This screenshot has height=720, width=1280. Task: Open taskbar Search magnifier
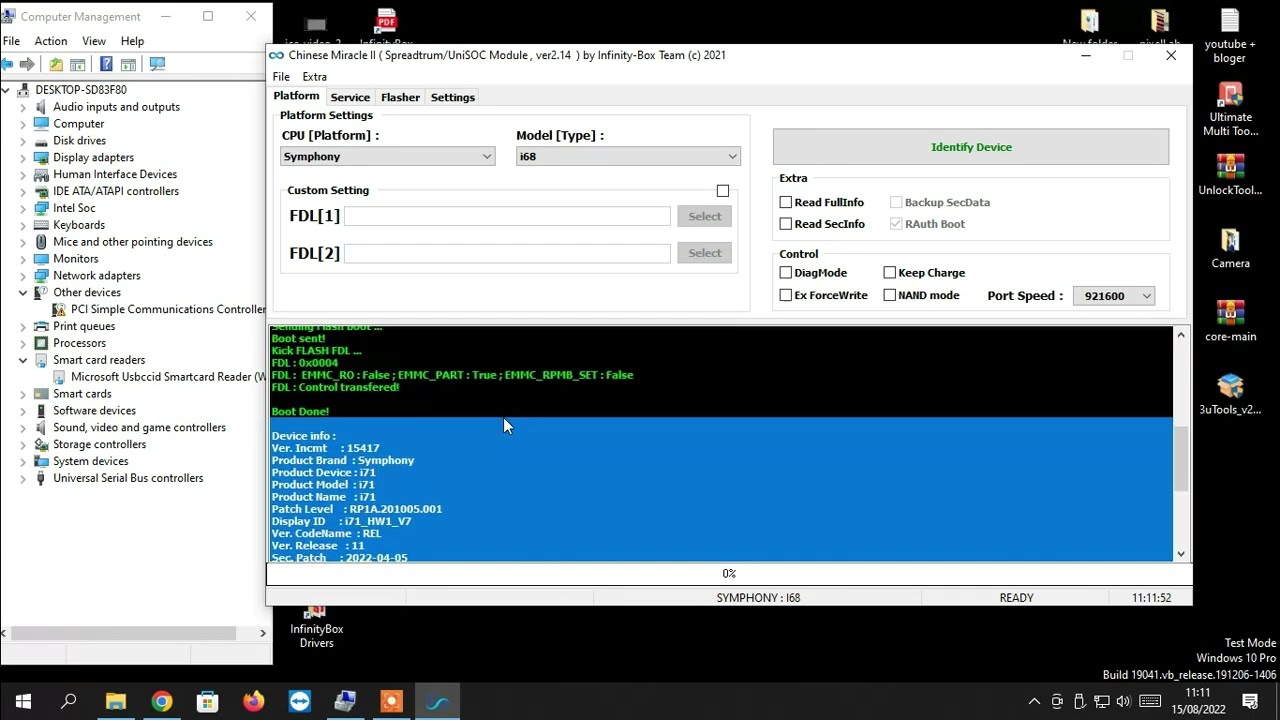69,702
